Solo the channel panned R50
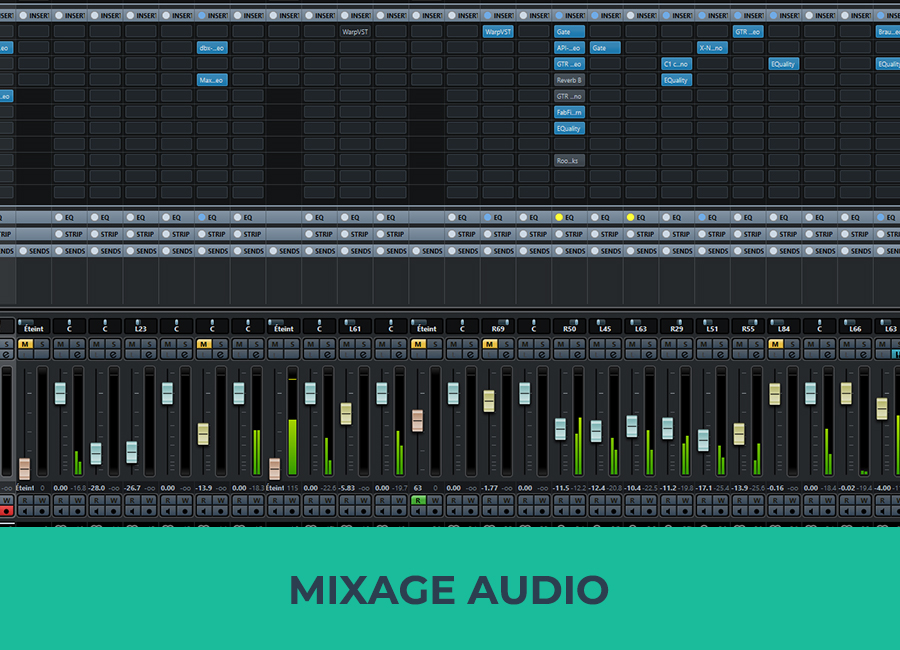 578,344
